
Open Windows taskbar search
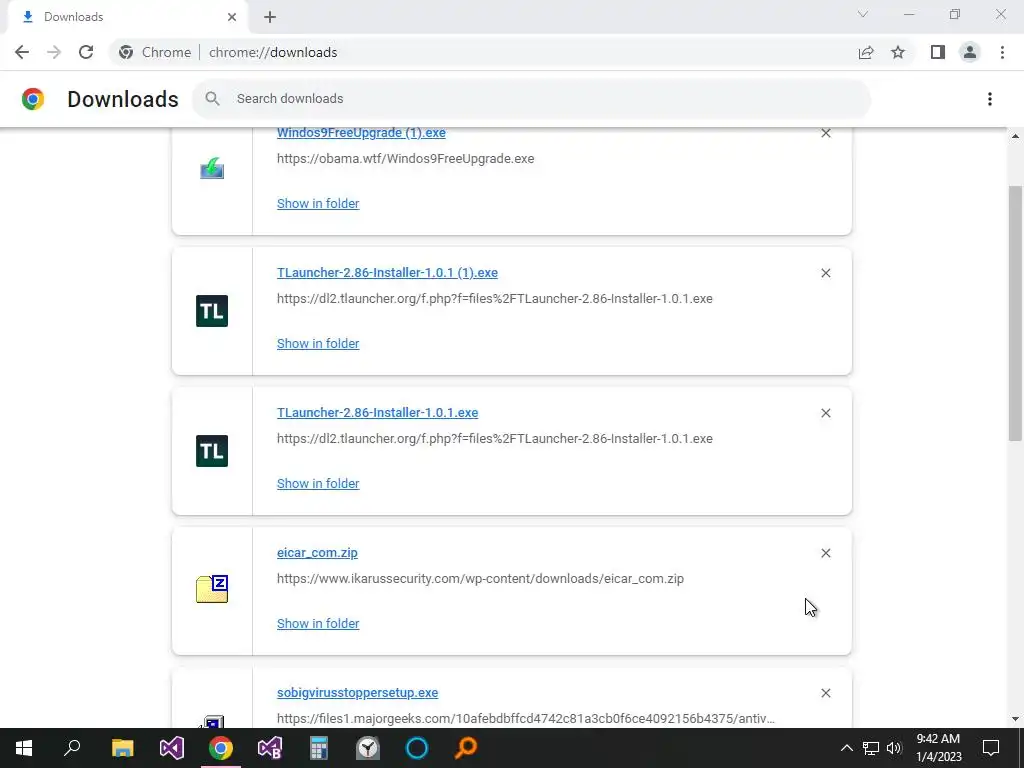pos(72,748)
